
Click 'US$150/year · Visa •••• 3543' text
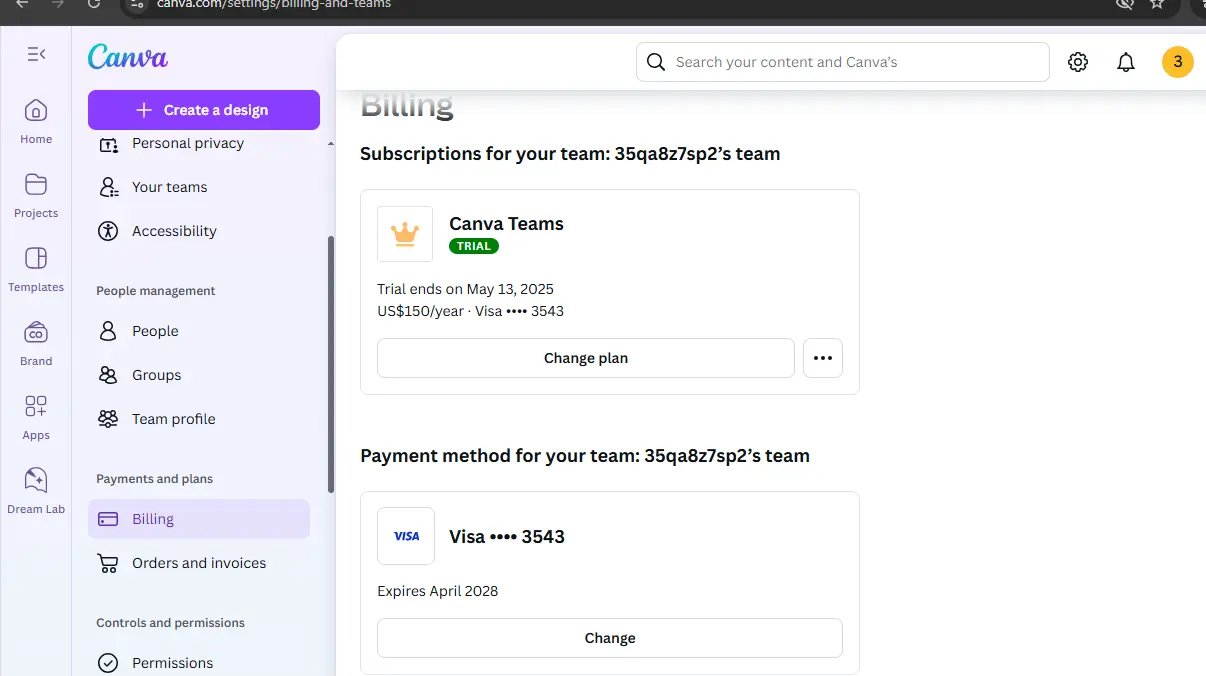(470, 311)
